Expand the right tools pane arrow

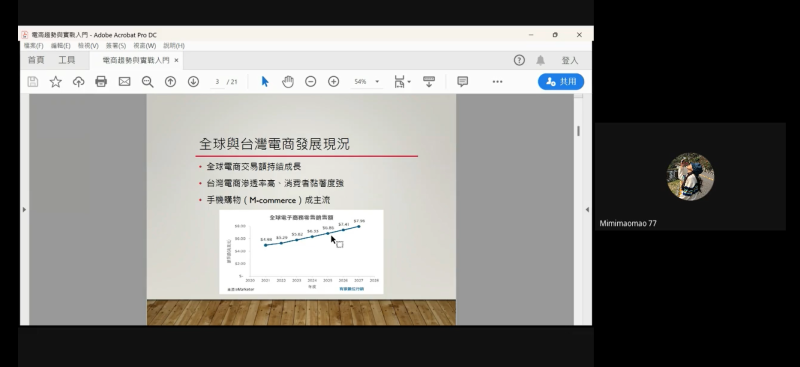click(x=587, y=209)
